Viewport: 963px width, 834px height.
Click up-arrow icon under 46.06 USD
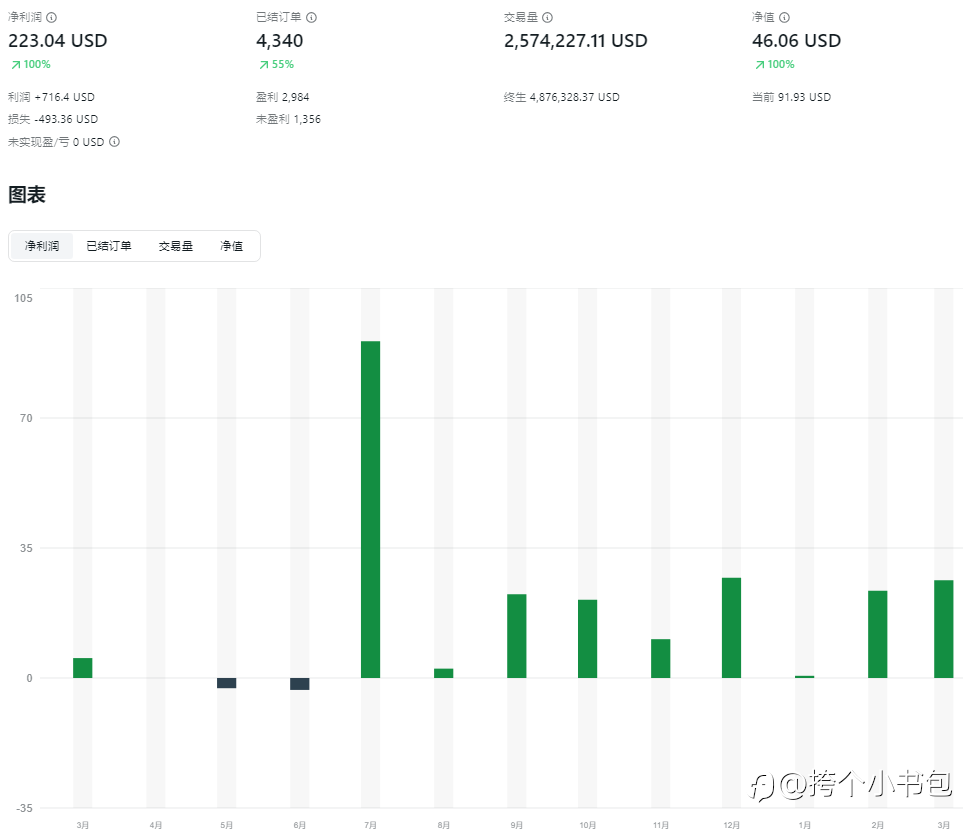[x=760, y=65]
